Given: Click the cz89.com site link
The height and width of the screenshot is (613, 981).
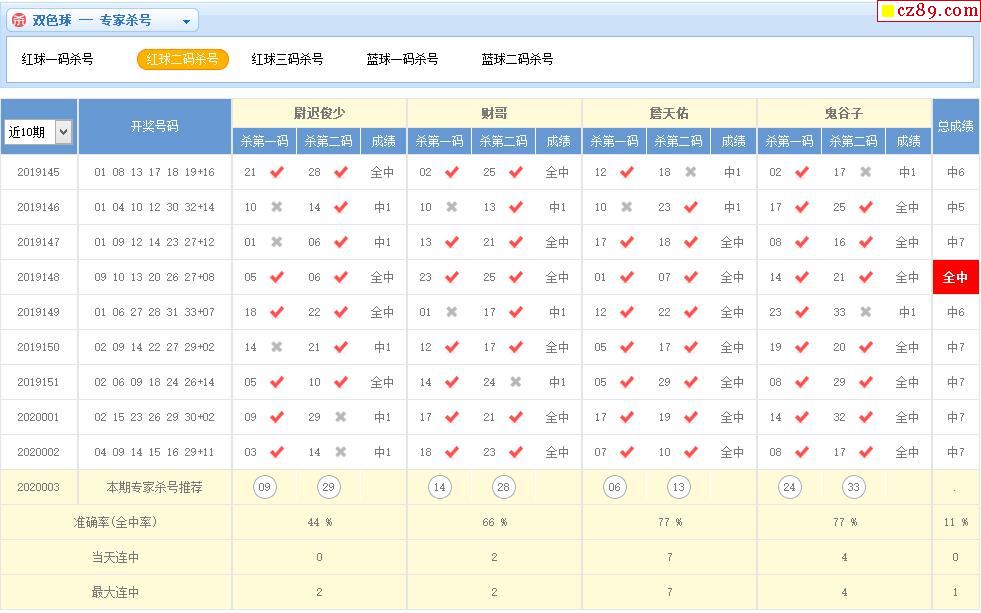Looking at the screenshot, I should 937,10.
